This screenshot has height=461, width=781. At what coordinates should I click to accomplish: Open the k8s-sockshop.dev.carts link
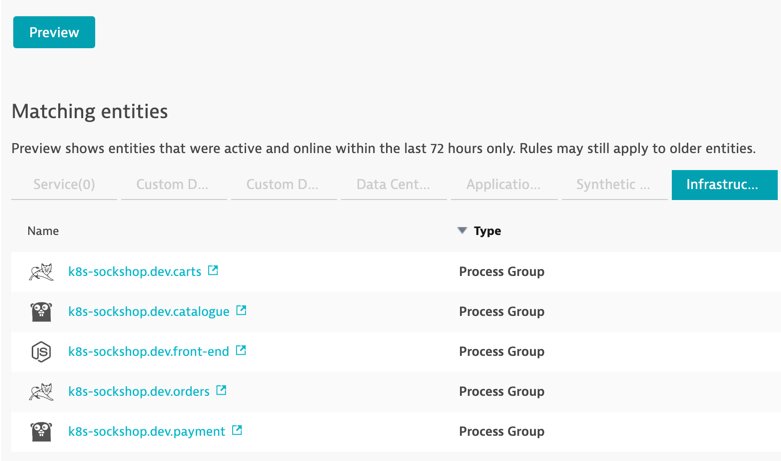click(x=134, y=272)
